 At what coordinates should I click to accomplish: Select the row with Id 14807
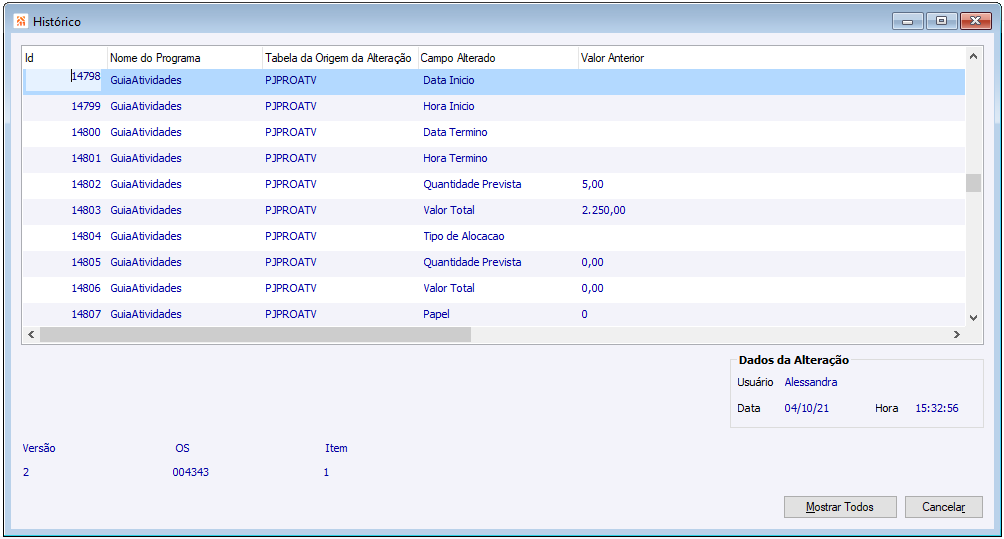coord(494,314)
